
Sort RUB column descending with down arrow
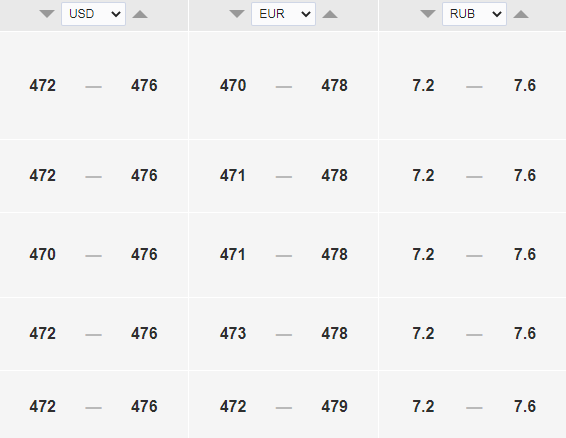point(428,14)
